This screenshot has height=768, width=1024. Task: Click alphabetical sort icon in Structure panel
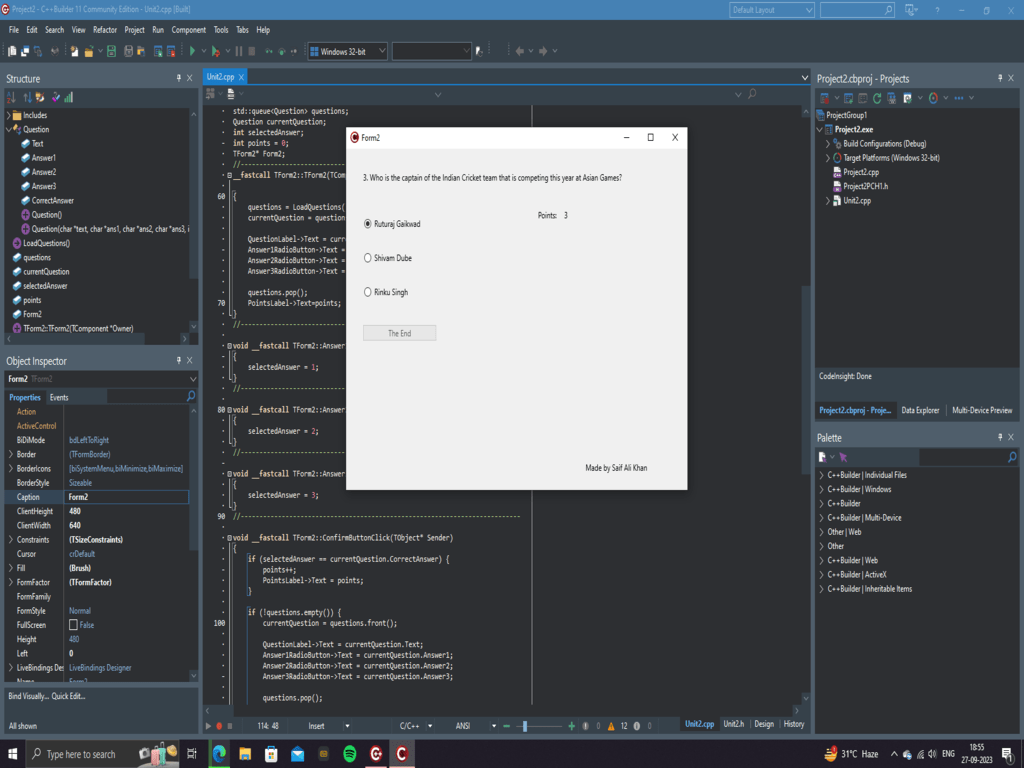[11, 97]
